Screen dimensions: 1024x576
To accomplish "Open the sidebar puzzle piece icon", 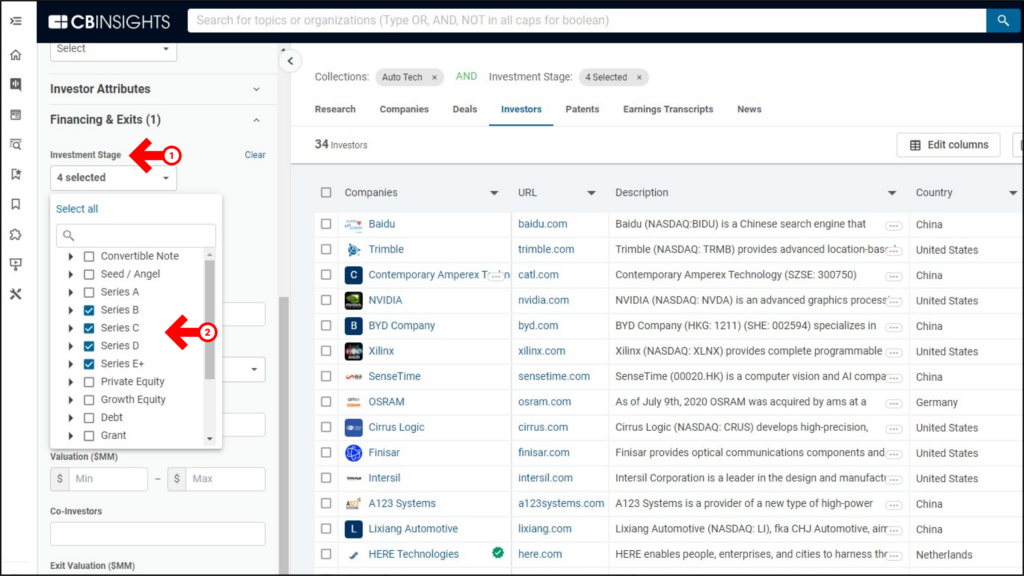I will pos(16,234).
